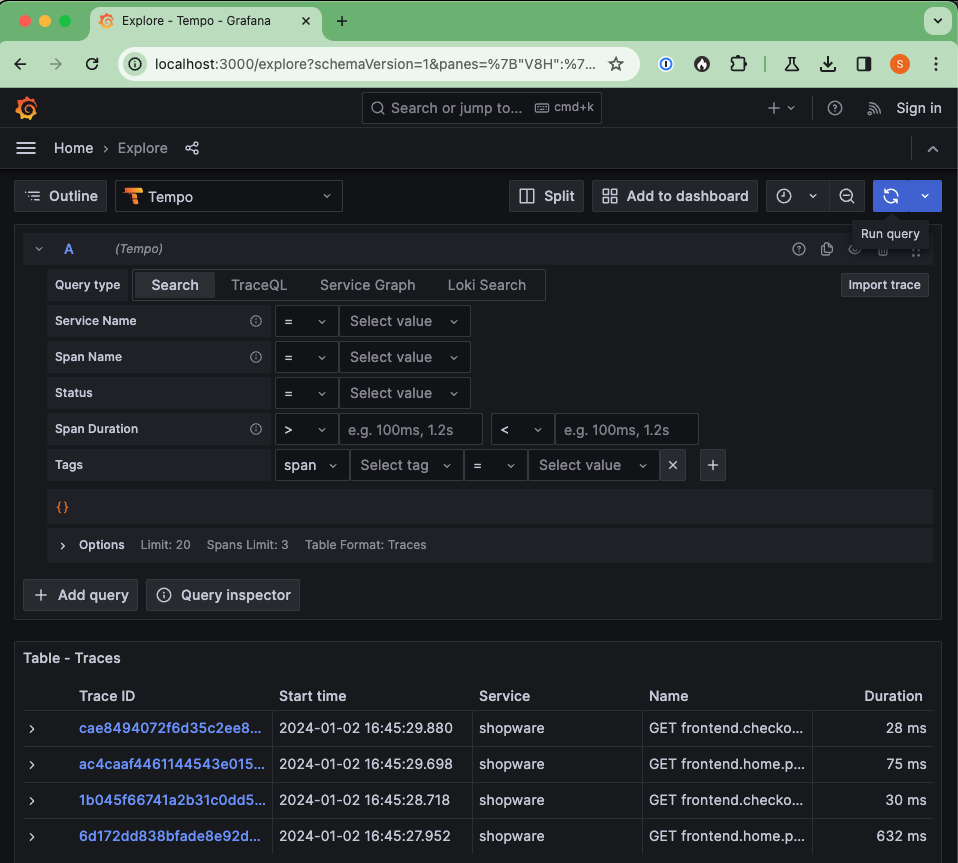Select the Service Graph query type
The width and height of the screenshot is (958, 863).
[367, 285]
